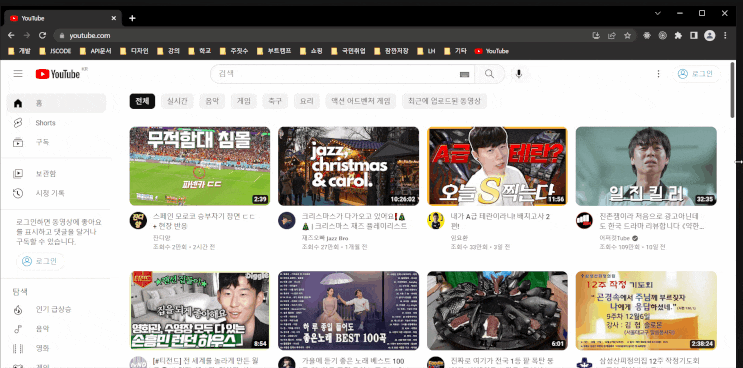Viewport: 743px width, 368px height.
Task: Select 홈 in the sidebar
Action: coord(56,103)
